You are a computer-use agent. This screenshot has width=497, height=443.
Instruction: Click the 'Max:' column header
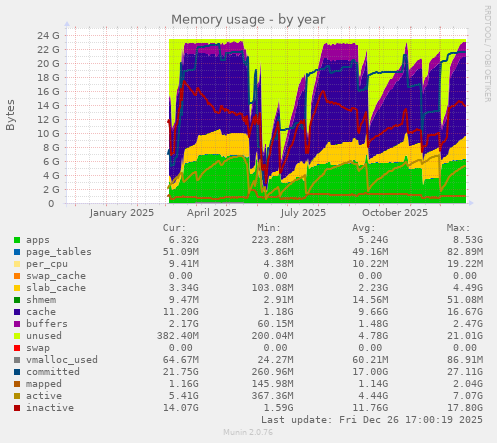pos(458,228)
